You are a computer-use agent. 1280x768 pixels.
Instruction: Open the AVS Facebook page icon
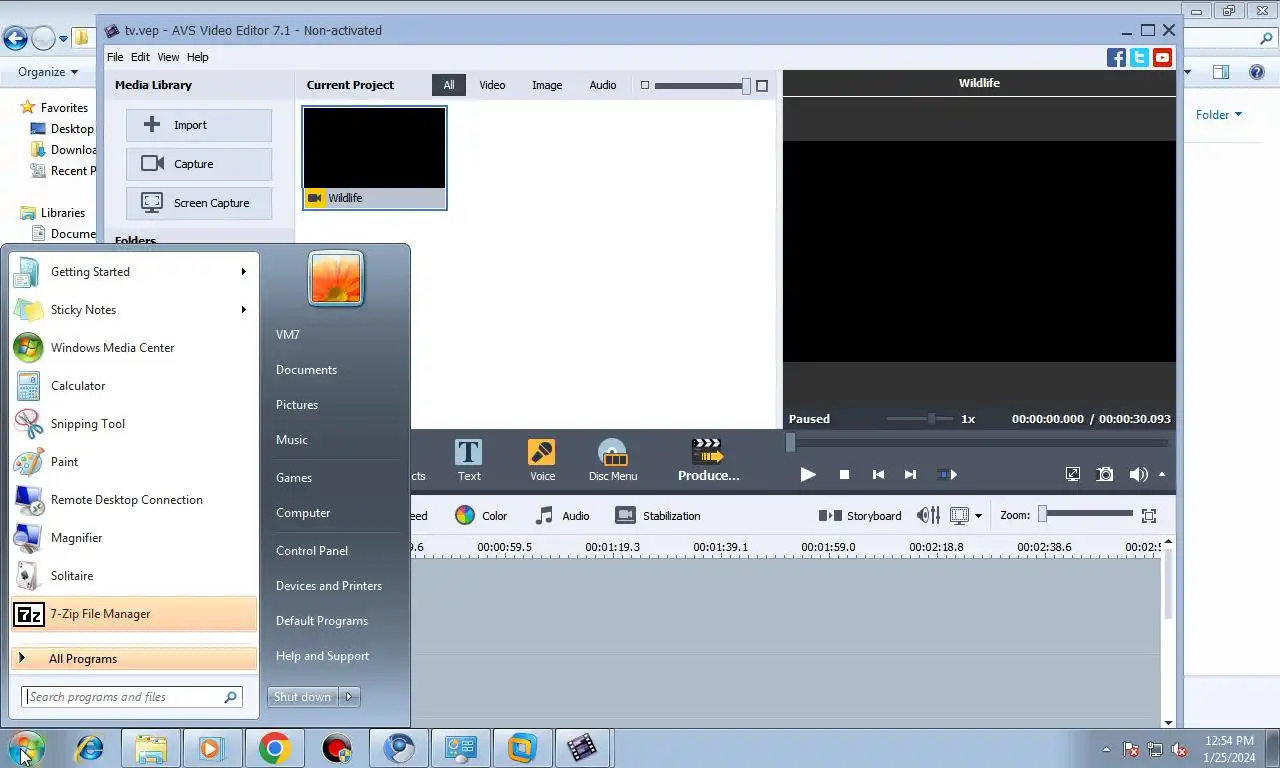pos(1116,58)
